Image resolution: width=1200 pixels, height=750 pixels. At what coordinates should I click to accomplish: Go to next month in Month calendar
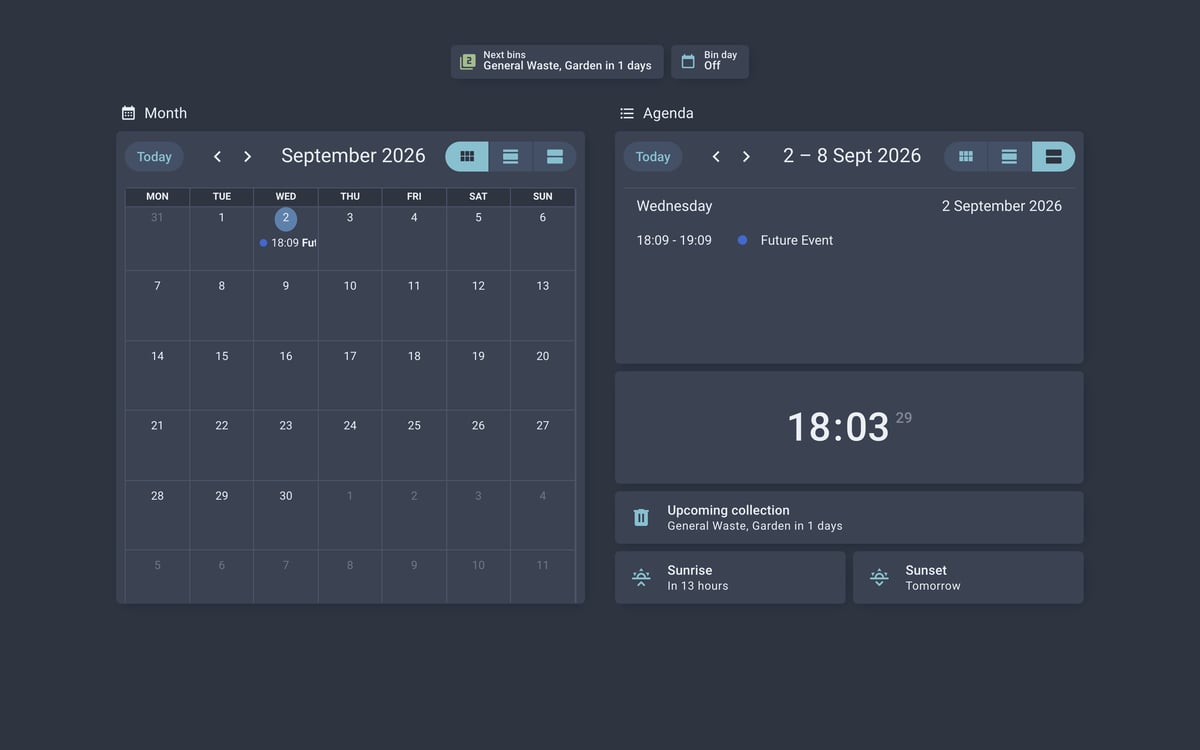tap(247, 156)
